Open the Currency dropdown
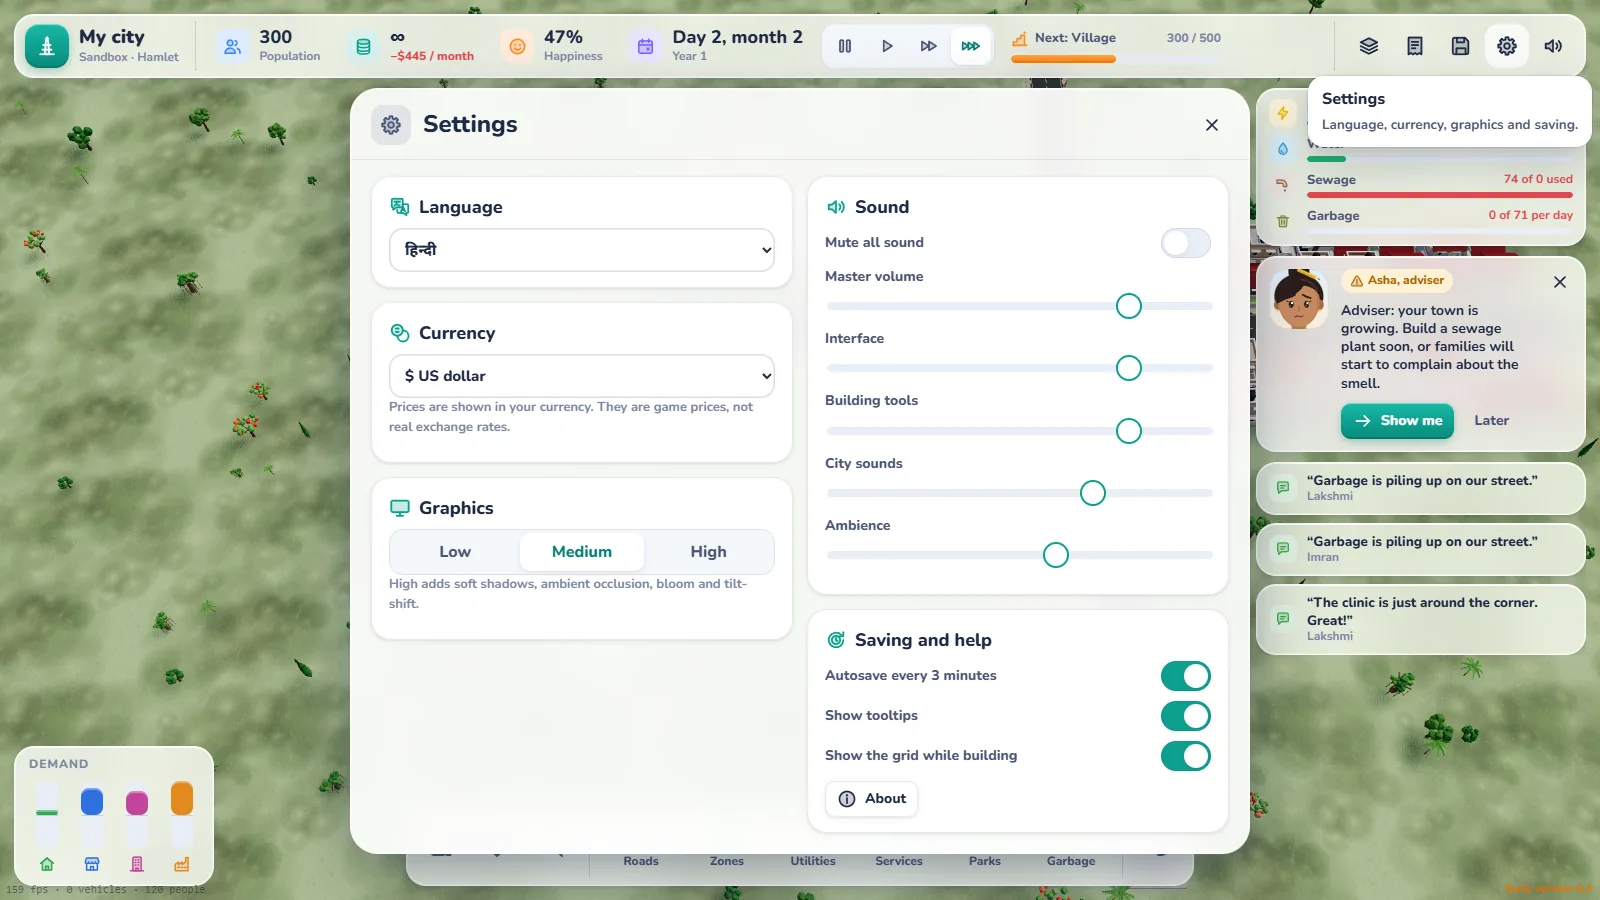 582,376
